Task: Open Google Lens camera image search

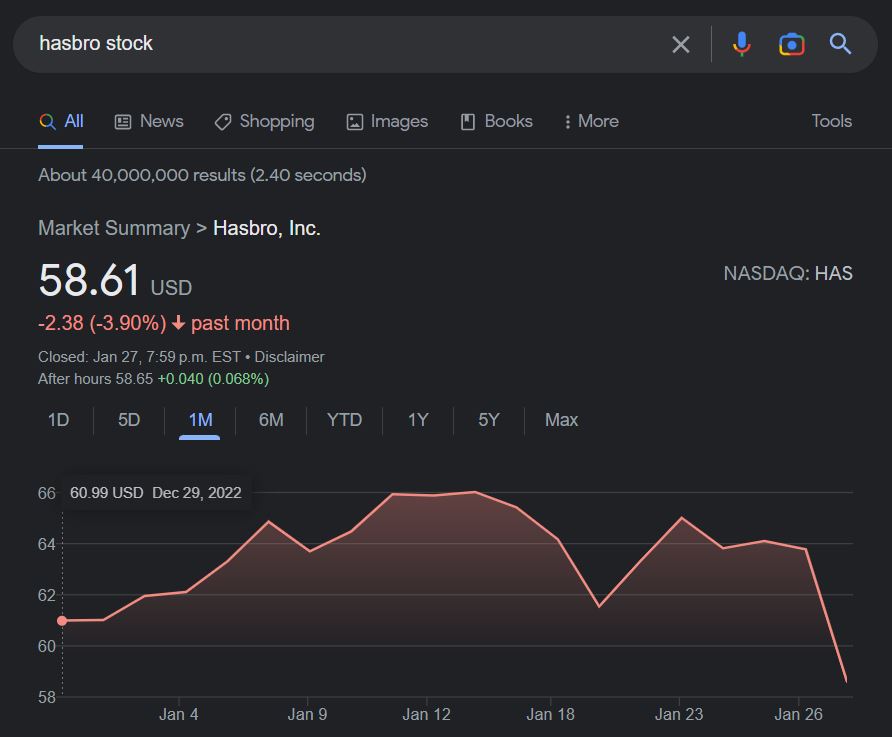Action: (x=791, y=44)
